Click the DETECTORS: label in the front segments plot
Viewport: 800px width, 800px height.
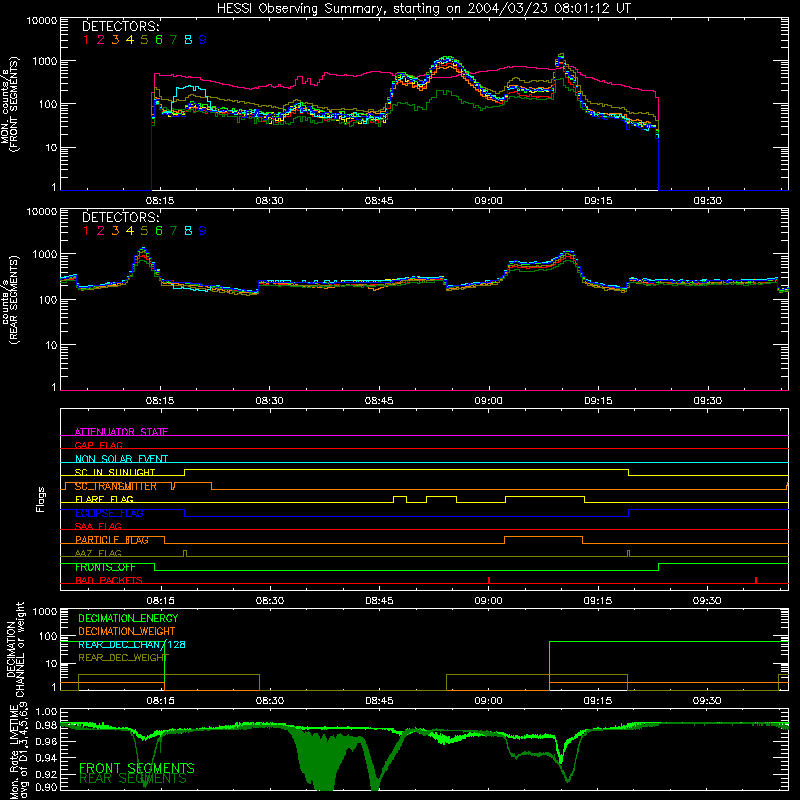tap(121, 26)
